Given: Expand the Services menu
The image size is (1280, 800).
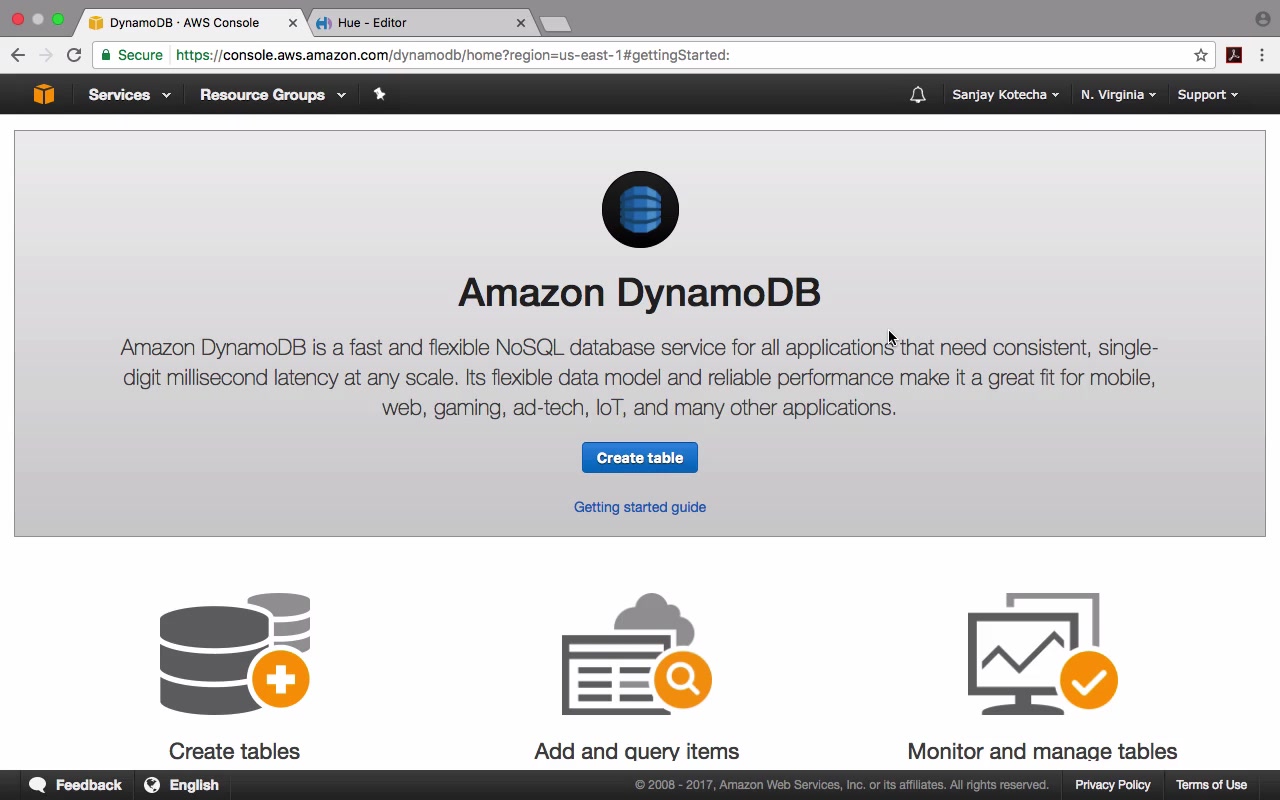Looking at the screenshot, I should [x=129, y=95].
